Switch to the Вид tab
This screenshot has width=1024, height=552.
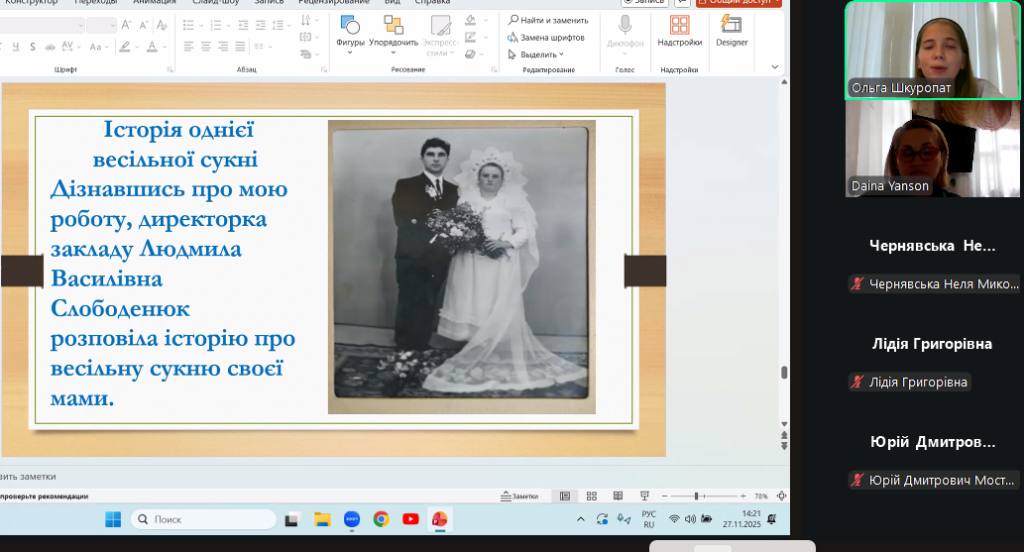click(392, 2)
